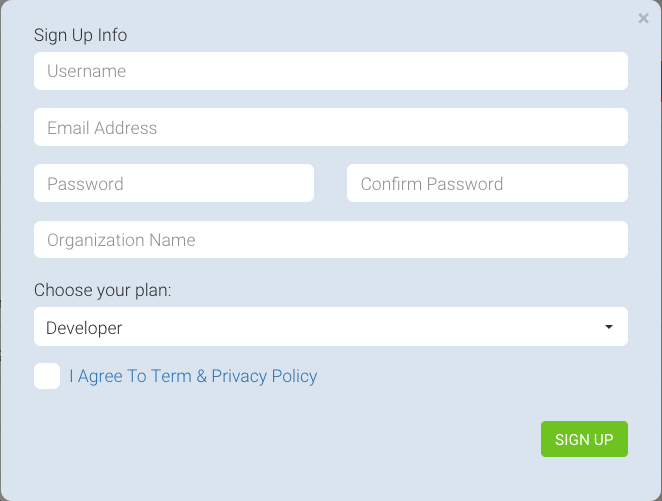Viewport: 662px width, 501px height.
Task: Focus the Email Address input
Action: point(330,127)
